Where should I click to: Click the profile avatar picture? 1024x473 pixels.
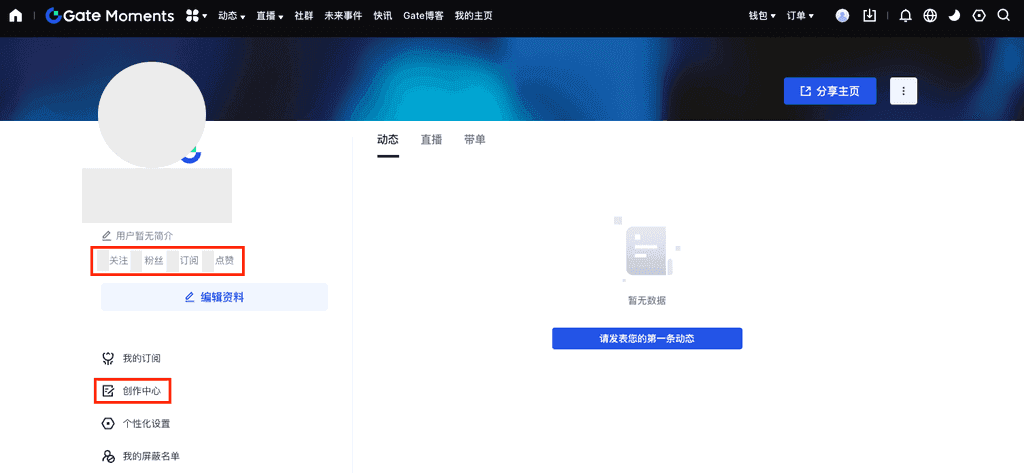tap(151, 115)
